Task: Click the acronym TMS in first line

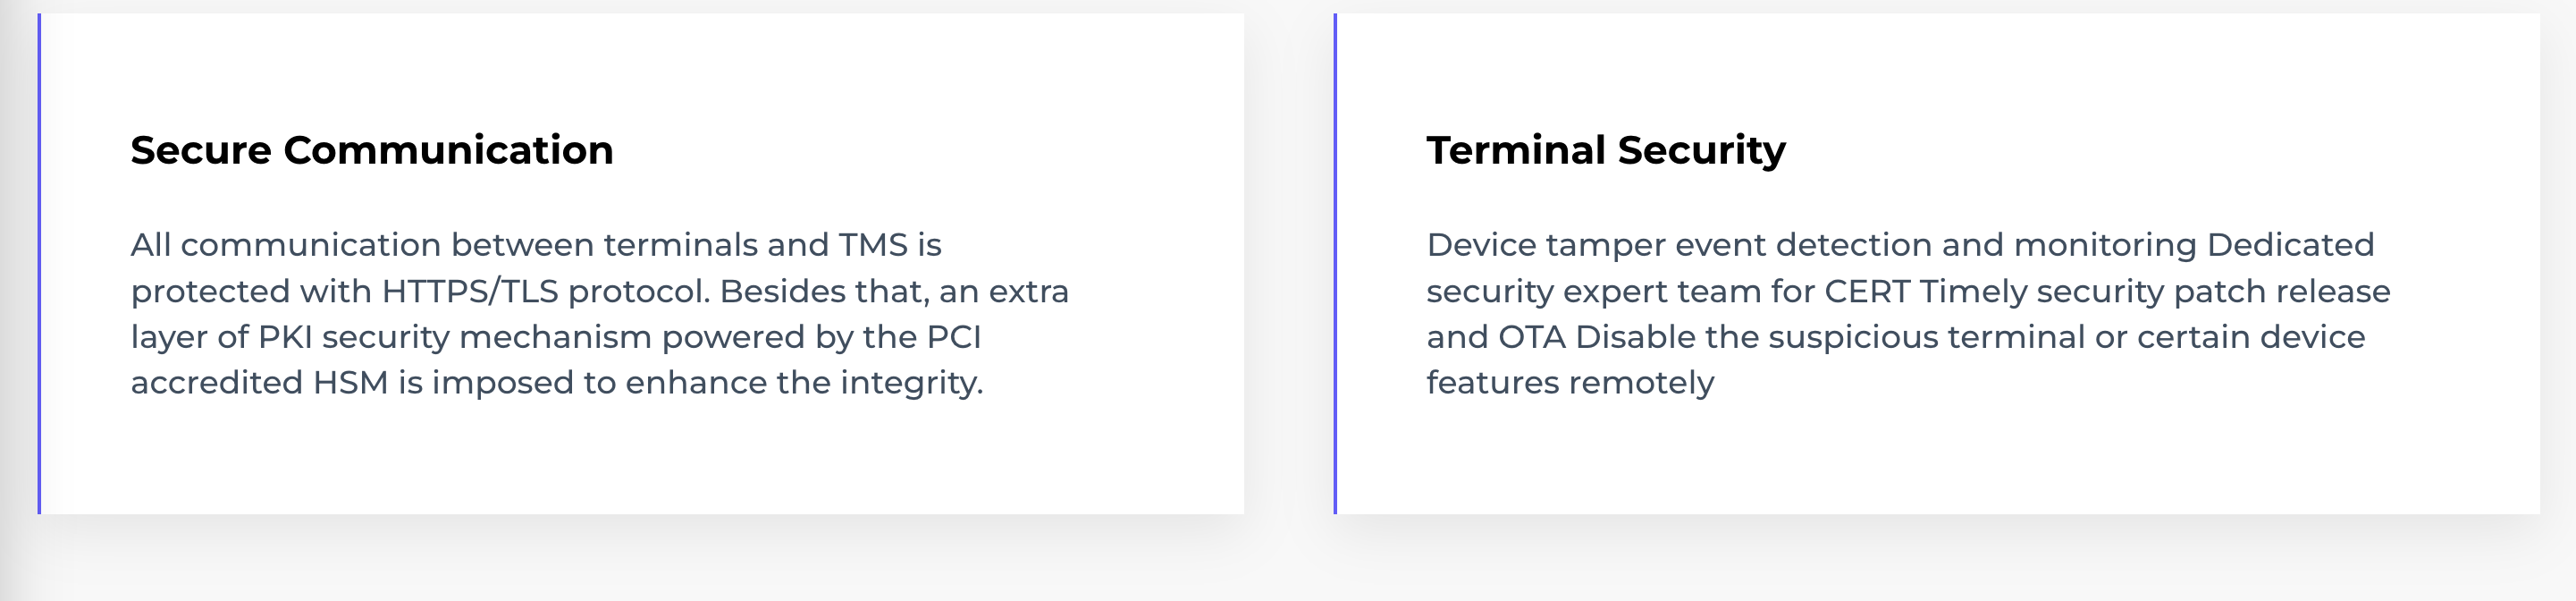Action: coord(873,245)
